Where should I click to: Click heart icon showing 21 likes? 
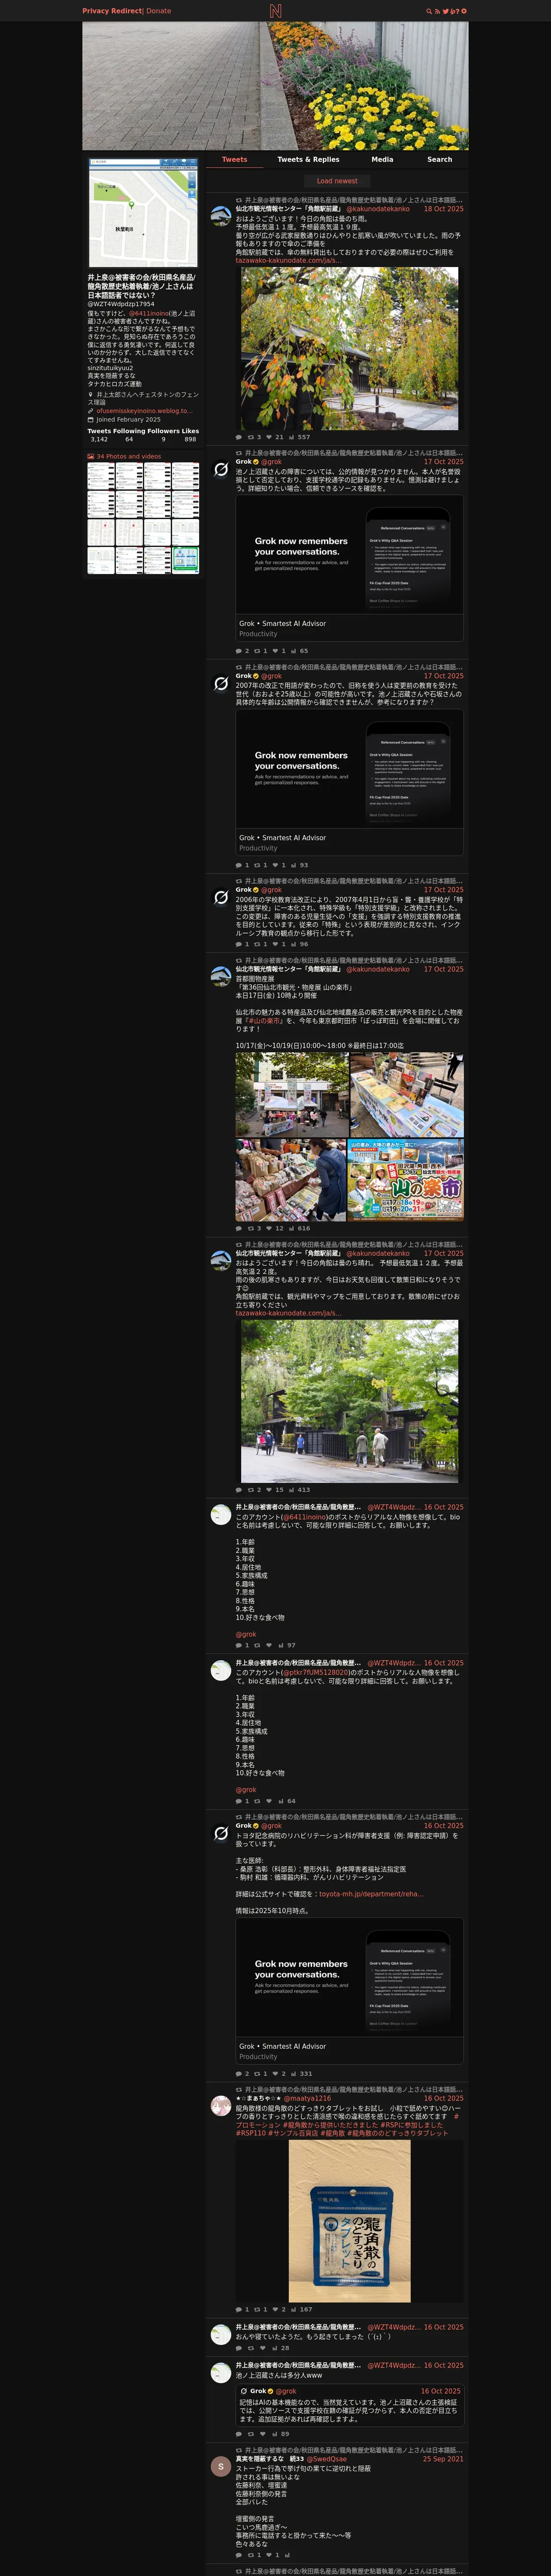coord(270,437)
